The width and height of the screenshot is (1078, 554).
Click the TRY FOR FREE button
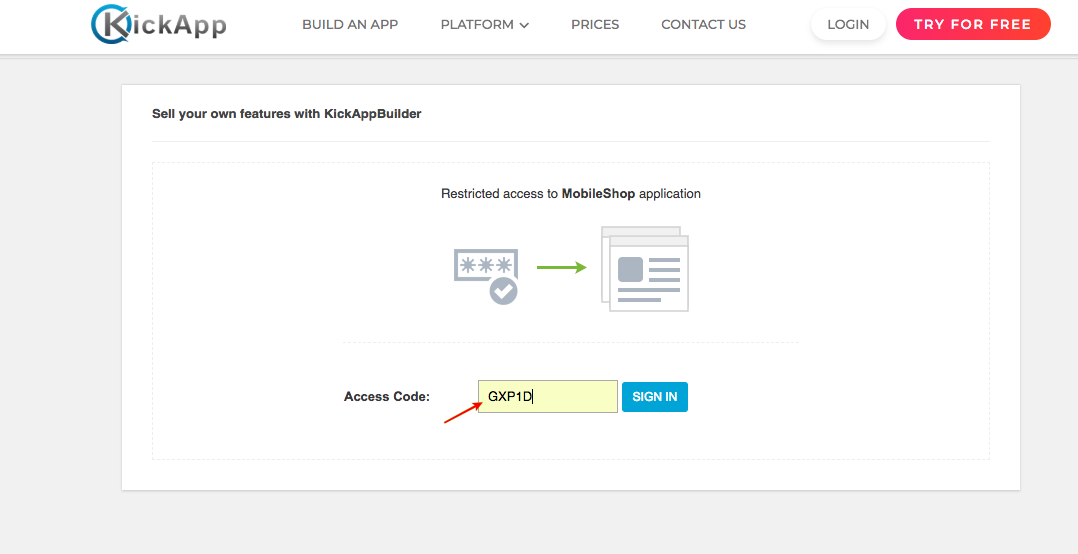pyautogui.click(x=973, y=24)
